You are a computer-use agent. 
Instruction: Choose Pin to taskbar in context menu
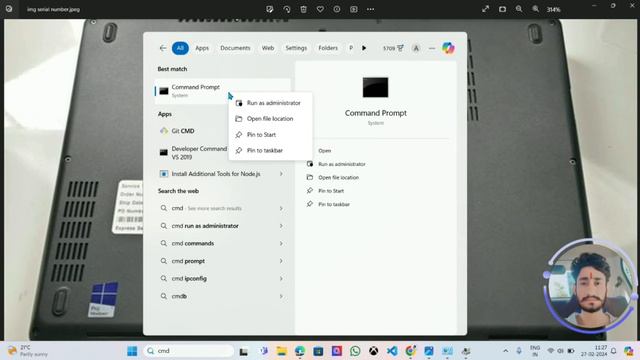tap(270, 151)
